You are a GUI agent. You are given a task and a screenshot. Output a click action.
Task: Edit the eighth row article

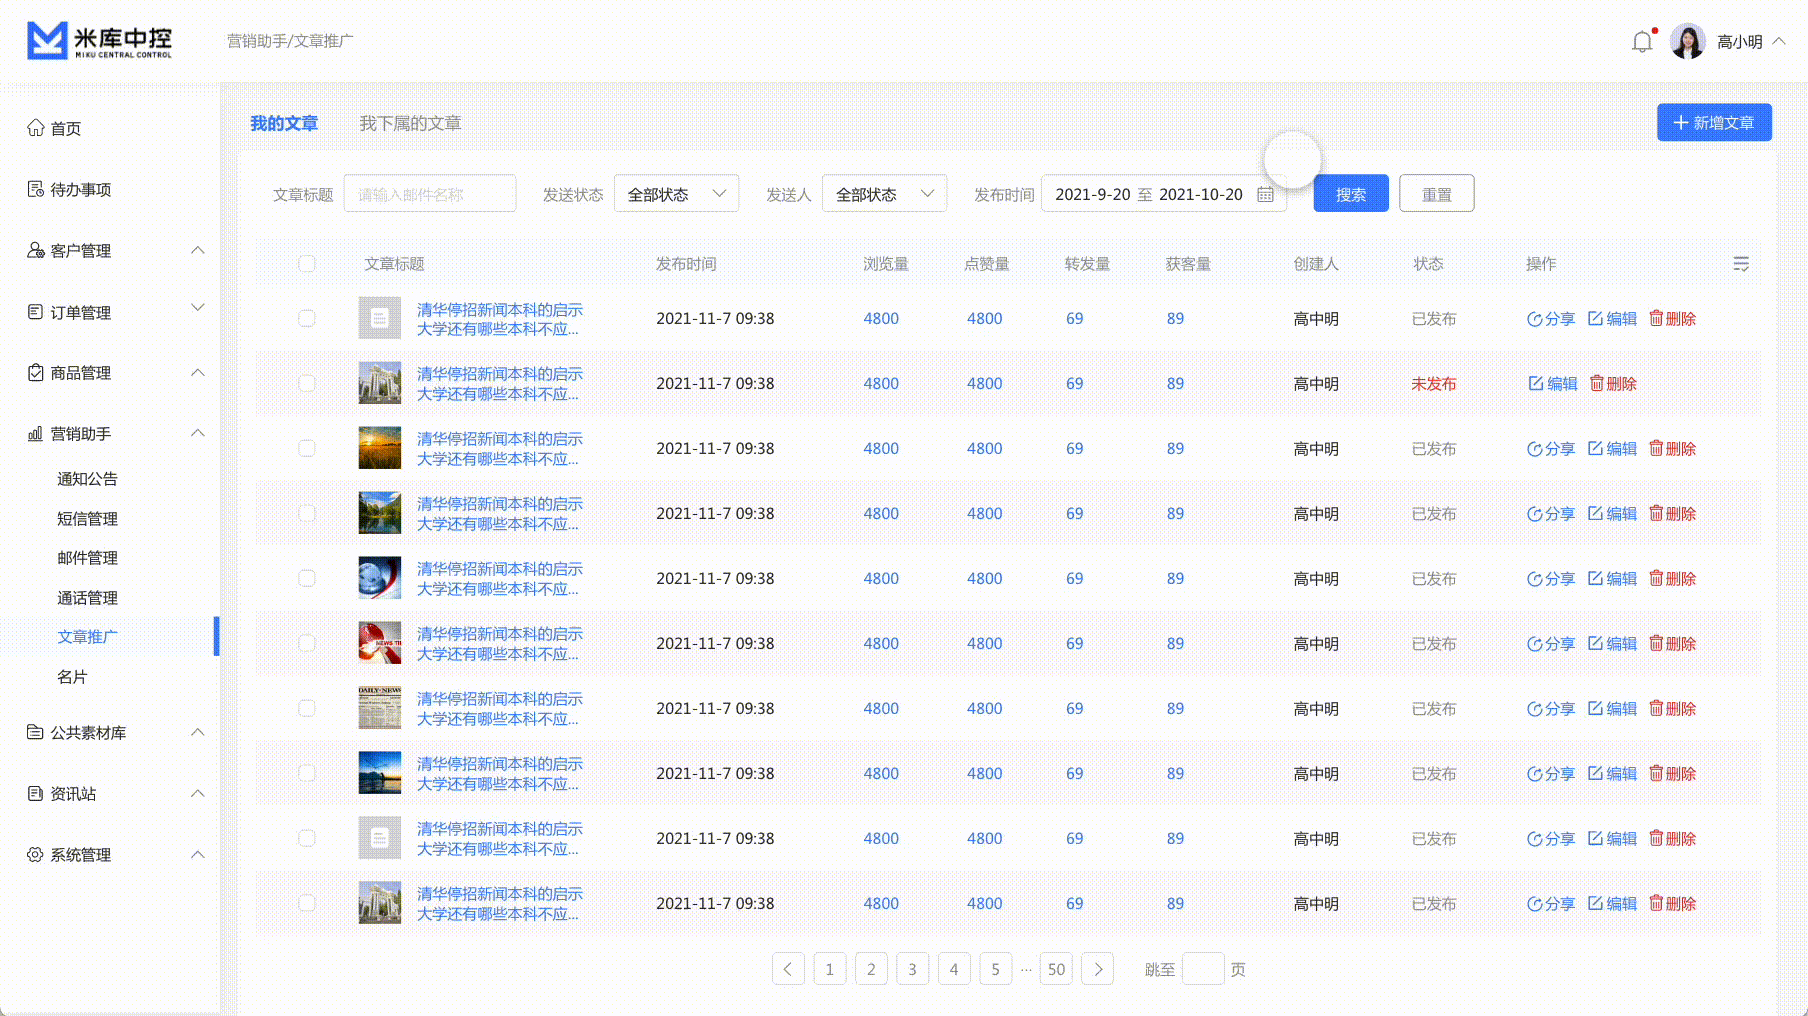click(x=1612, y=774)
